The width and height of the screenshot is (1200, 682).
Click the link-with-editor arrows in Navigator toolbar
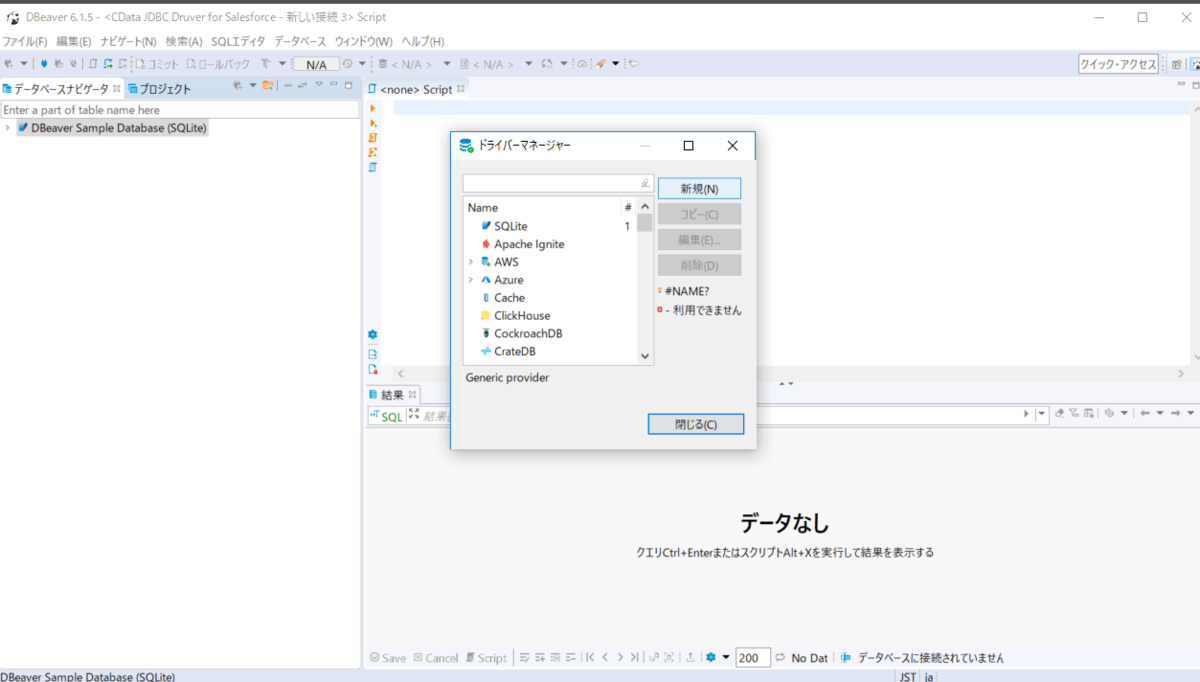[303, 85]
